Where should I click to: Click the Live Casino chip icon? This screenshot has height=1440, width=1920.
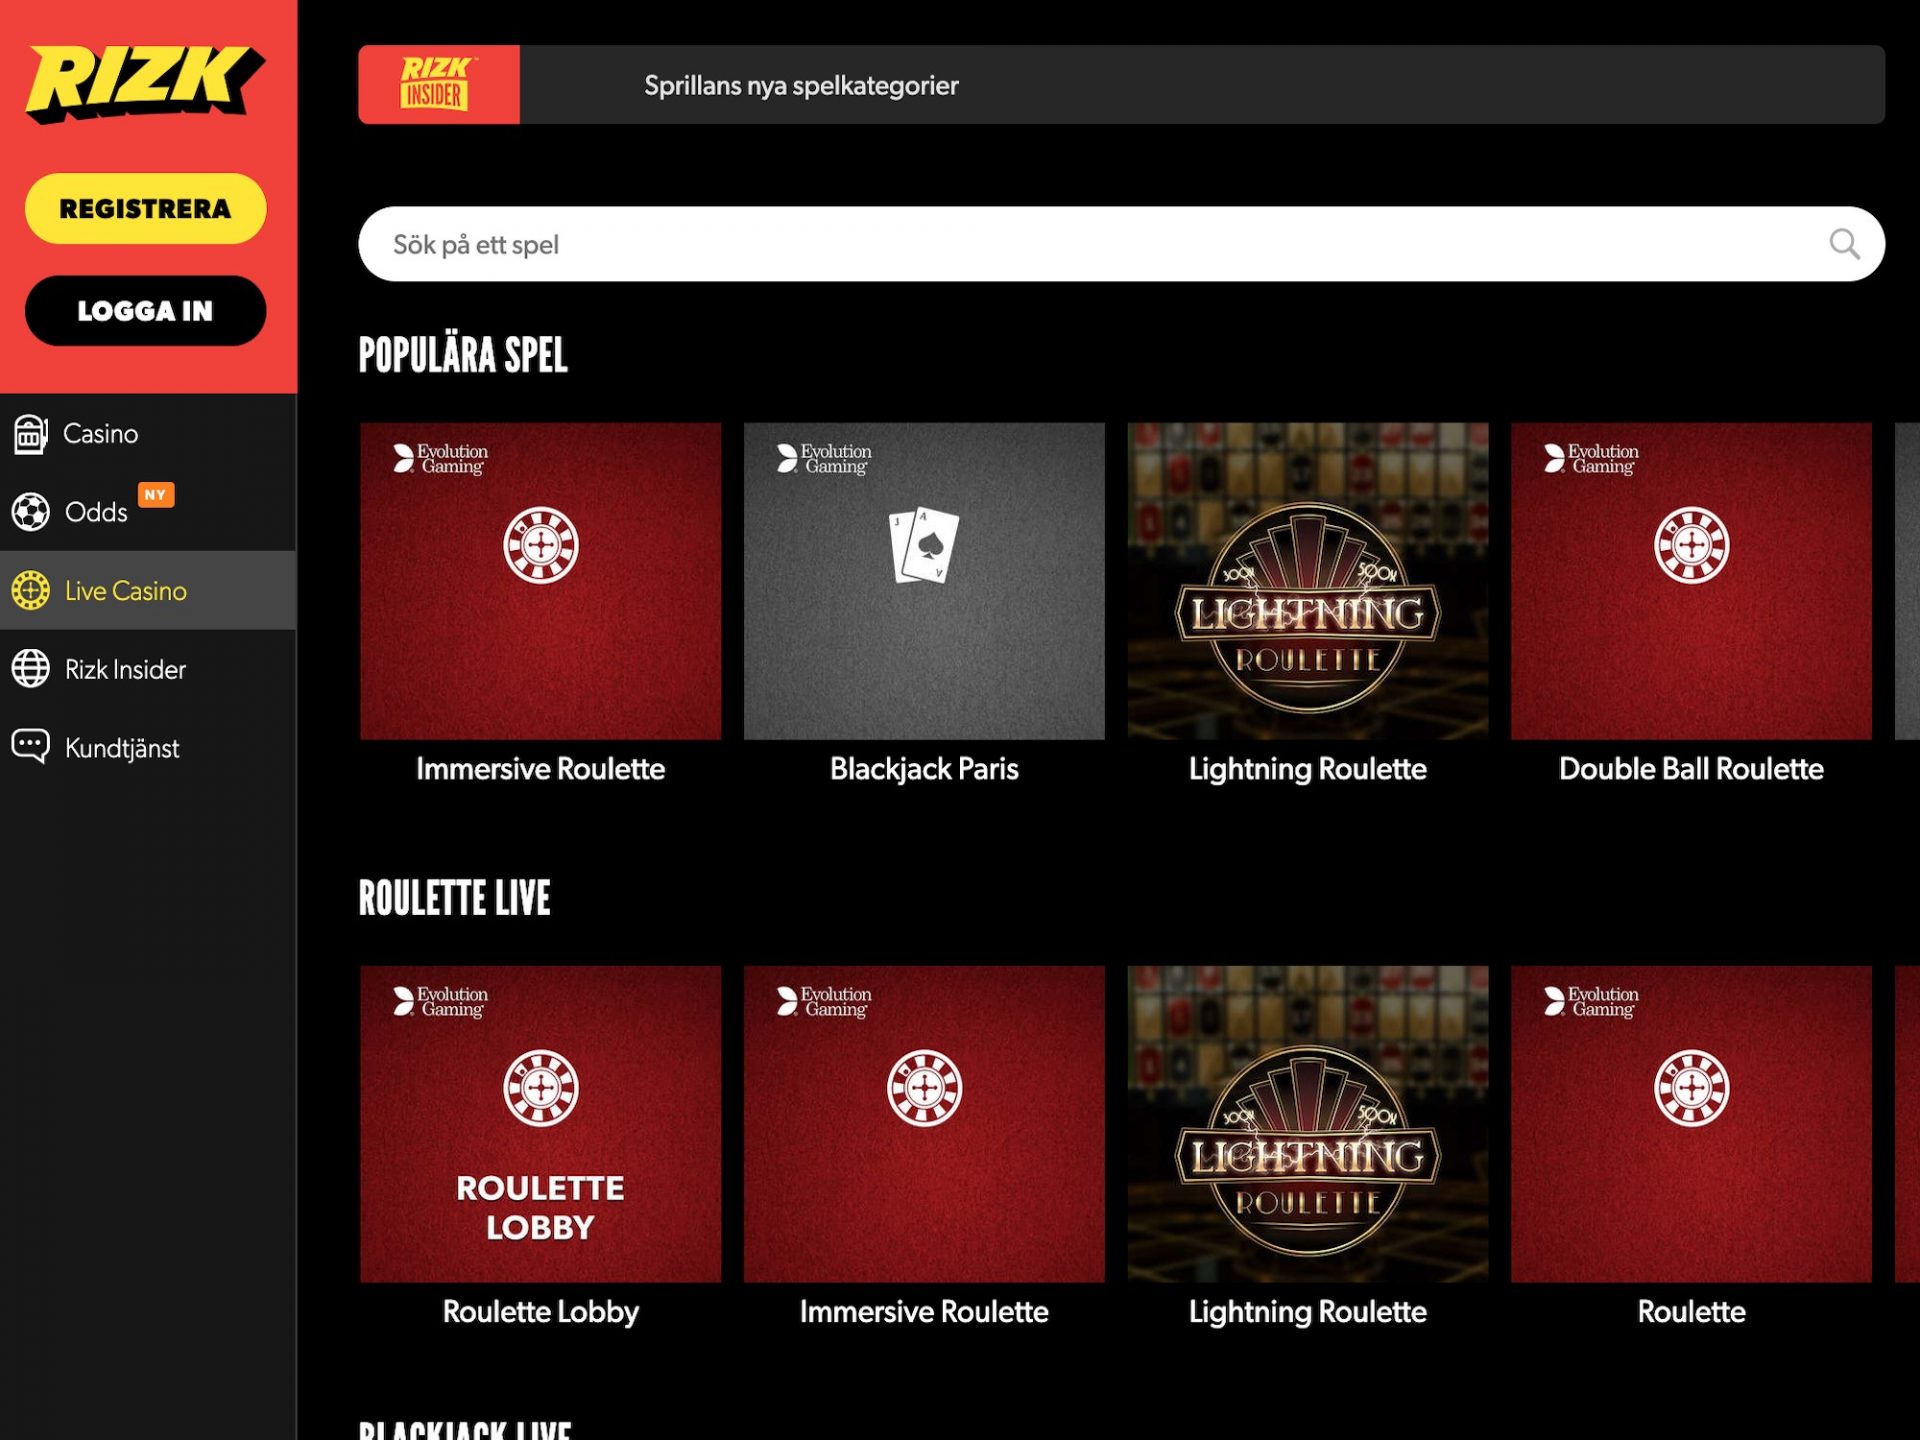pos(30,591)
